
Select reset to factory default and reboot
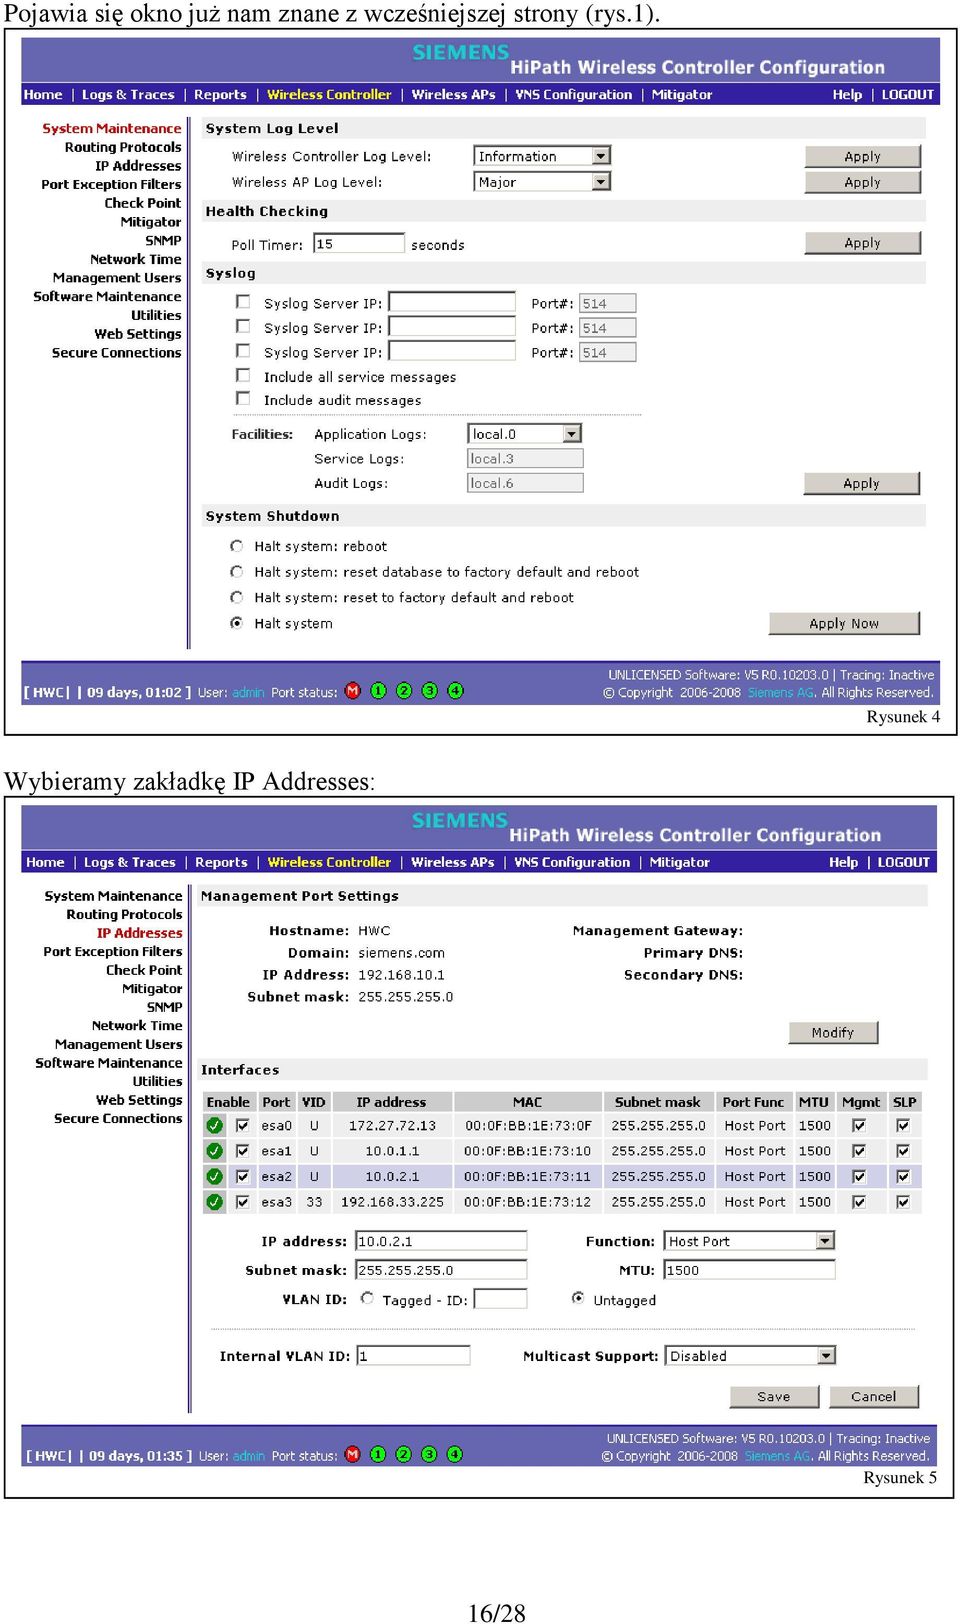237,597
